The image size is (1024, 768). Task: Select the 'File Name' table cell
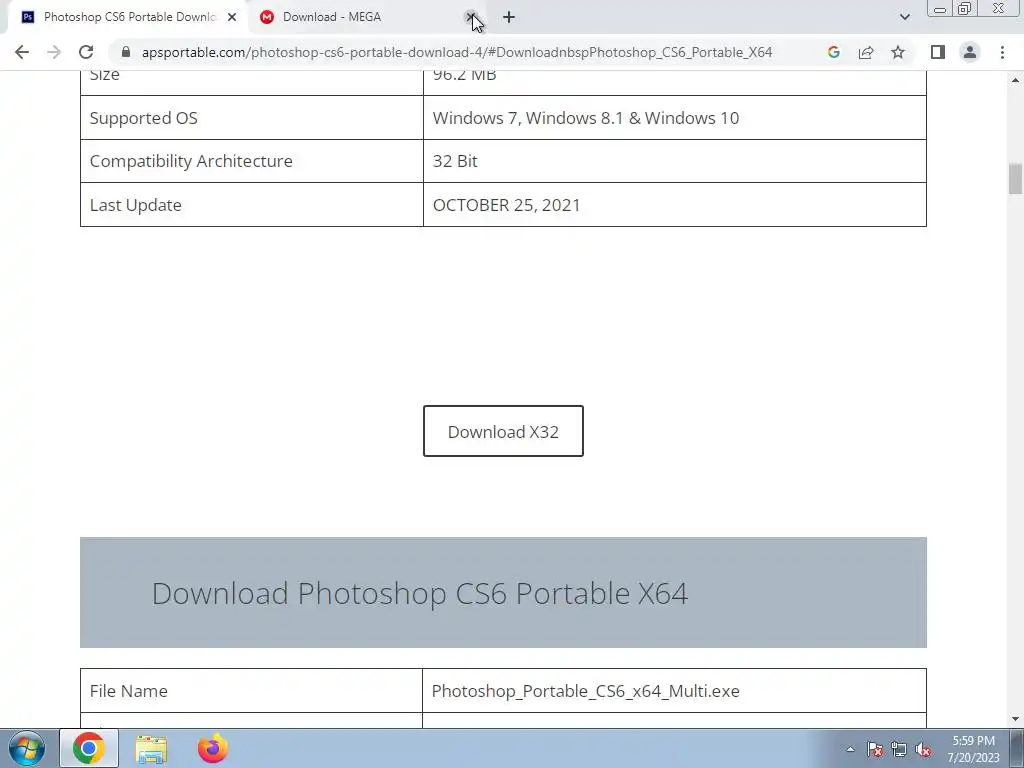(251, 690)
